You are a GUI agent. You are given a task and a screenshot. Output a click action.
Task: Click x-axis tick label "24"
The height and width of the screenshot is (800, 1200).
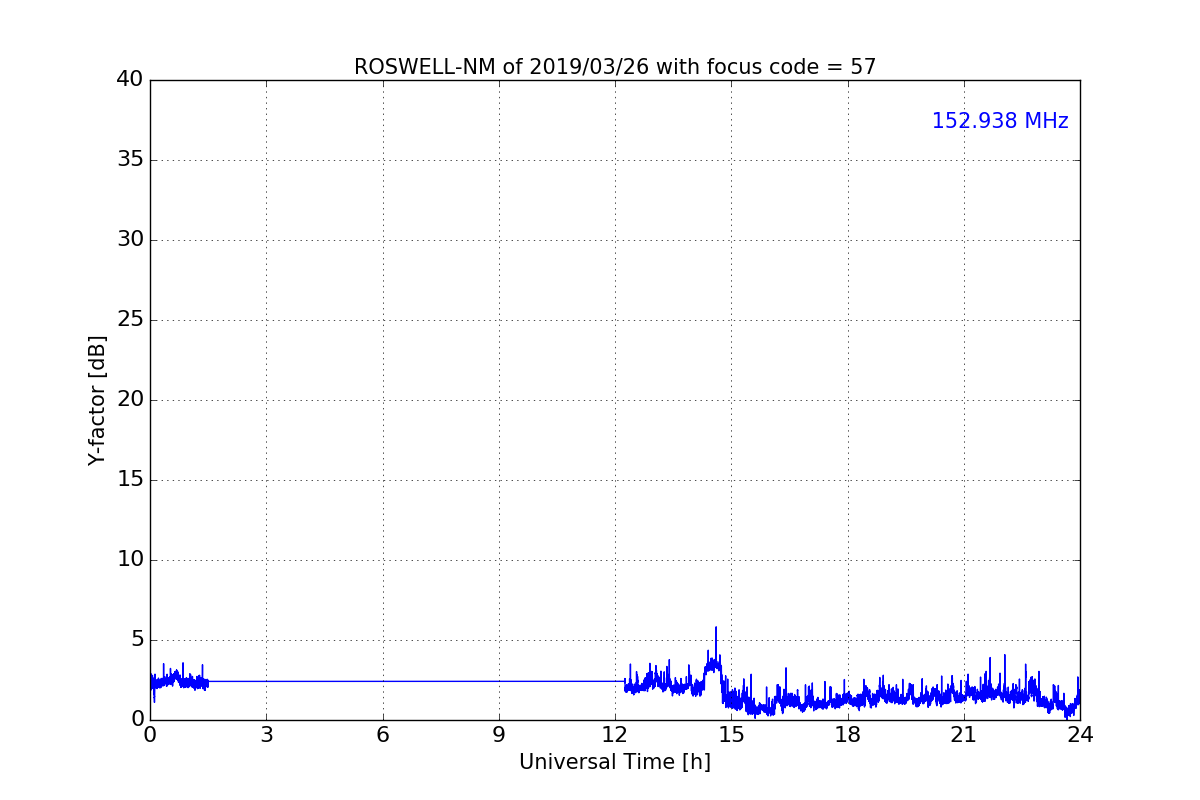pos(1080,735)
